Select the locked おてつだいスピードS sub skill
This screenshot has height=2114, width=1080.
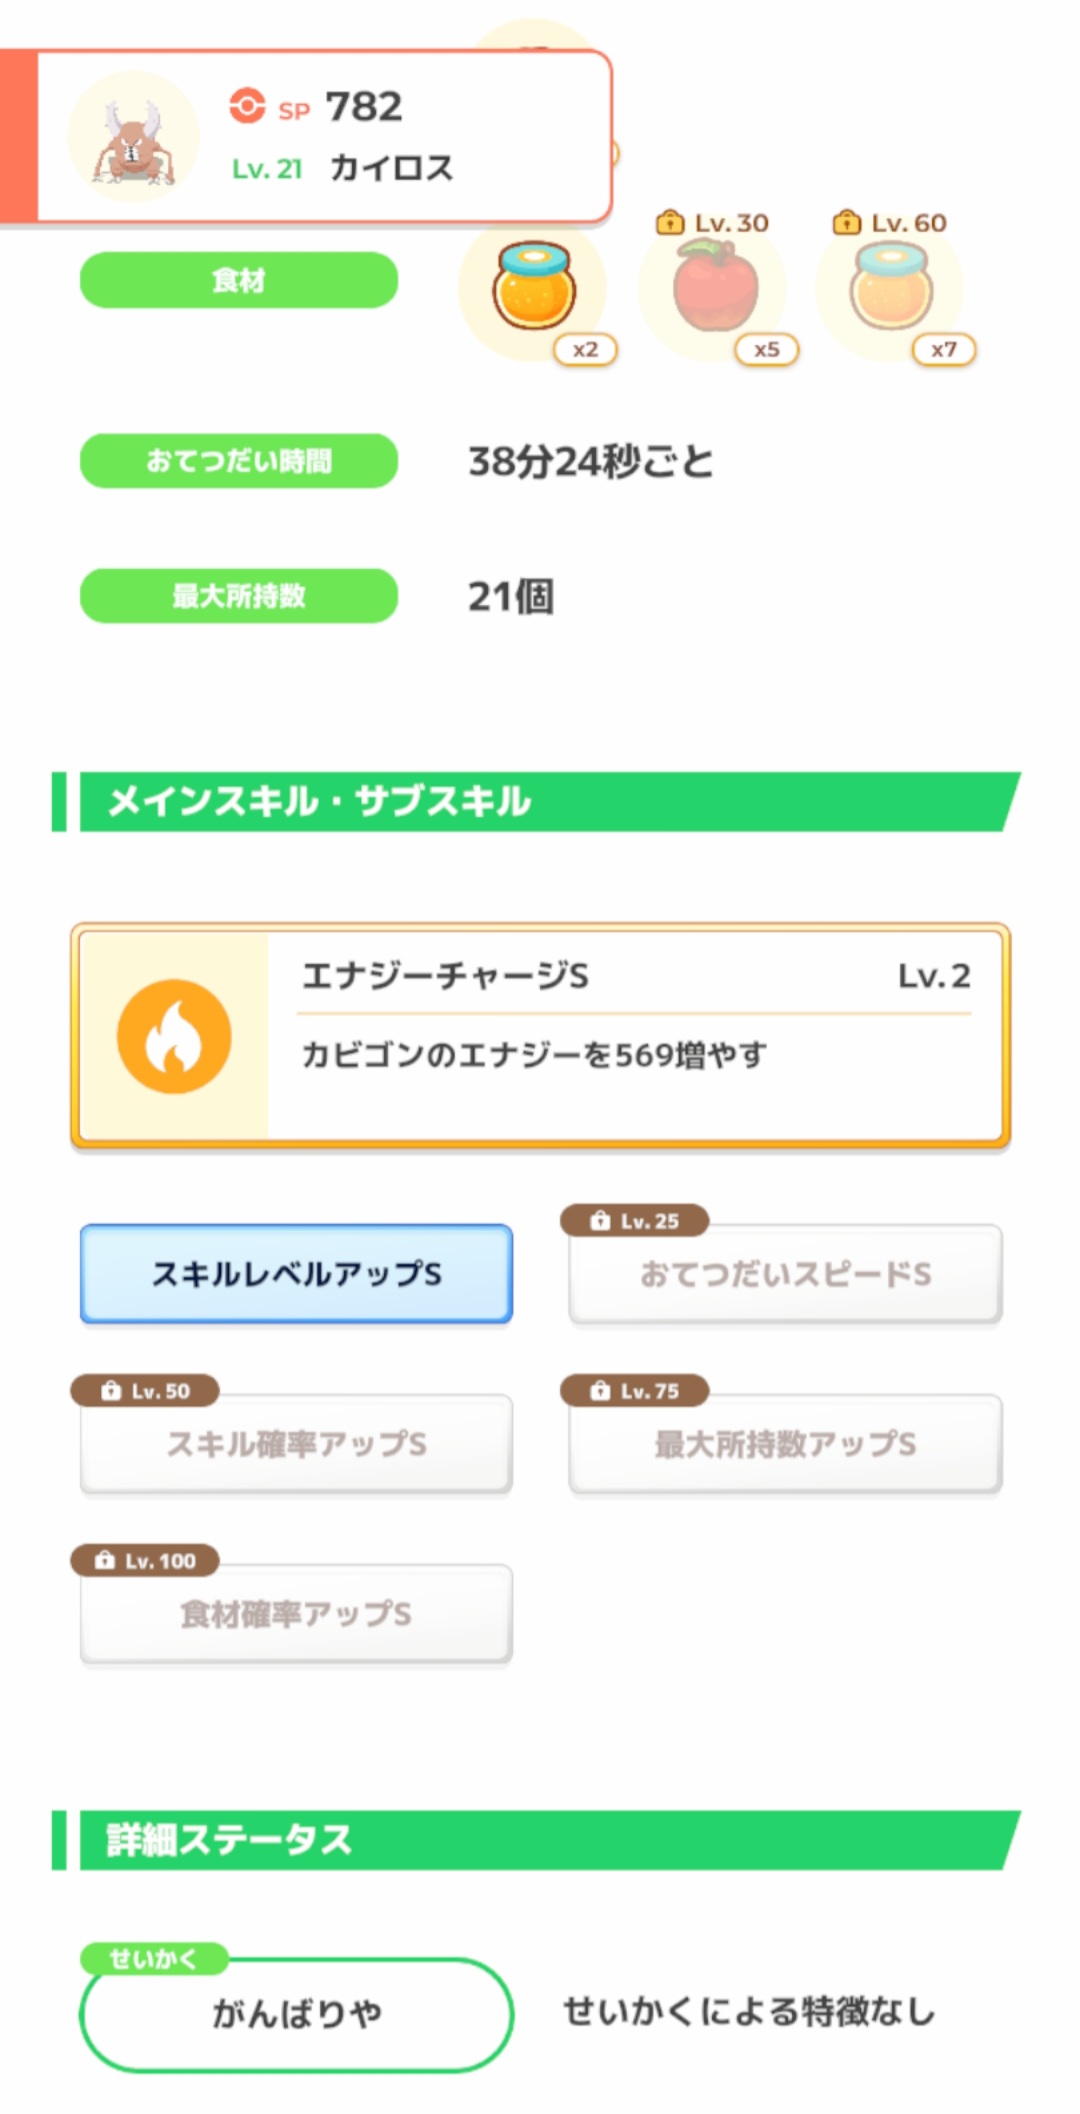tap(785, 1275)
